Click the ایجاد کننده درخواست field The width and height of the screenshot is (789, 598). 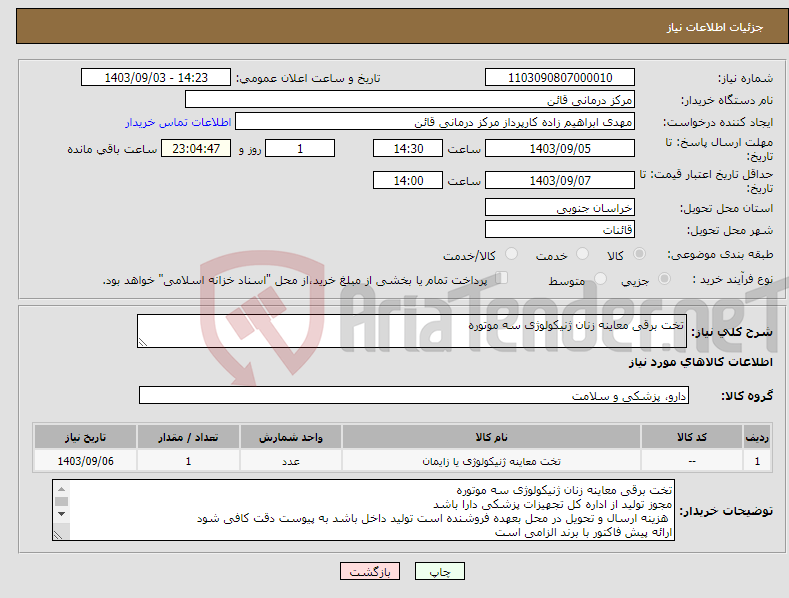pos(435,122)
